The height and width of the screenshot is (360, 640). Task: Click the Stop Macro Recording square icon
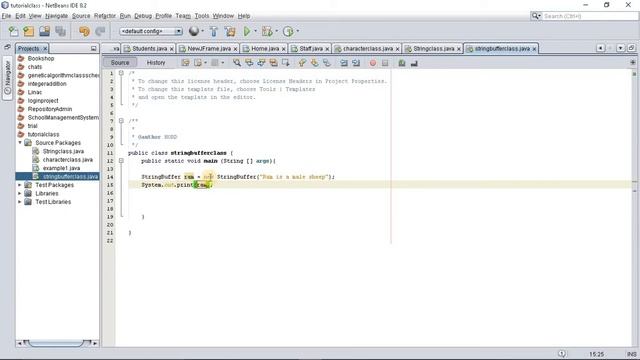pyautogui.click(x=385, y=63)
